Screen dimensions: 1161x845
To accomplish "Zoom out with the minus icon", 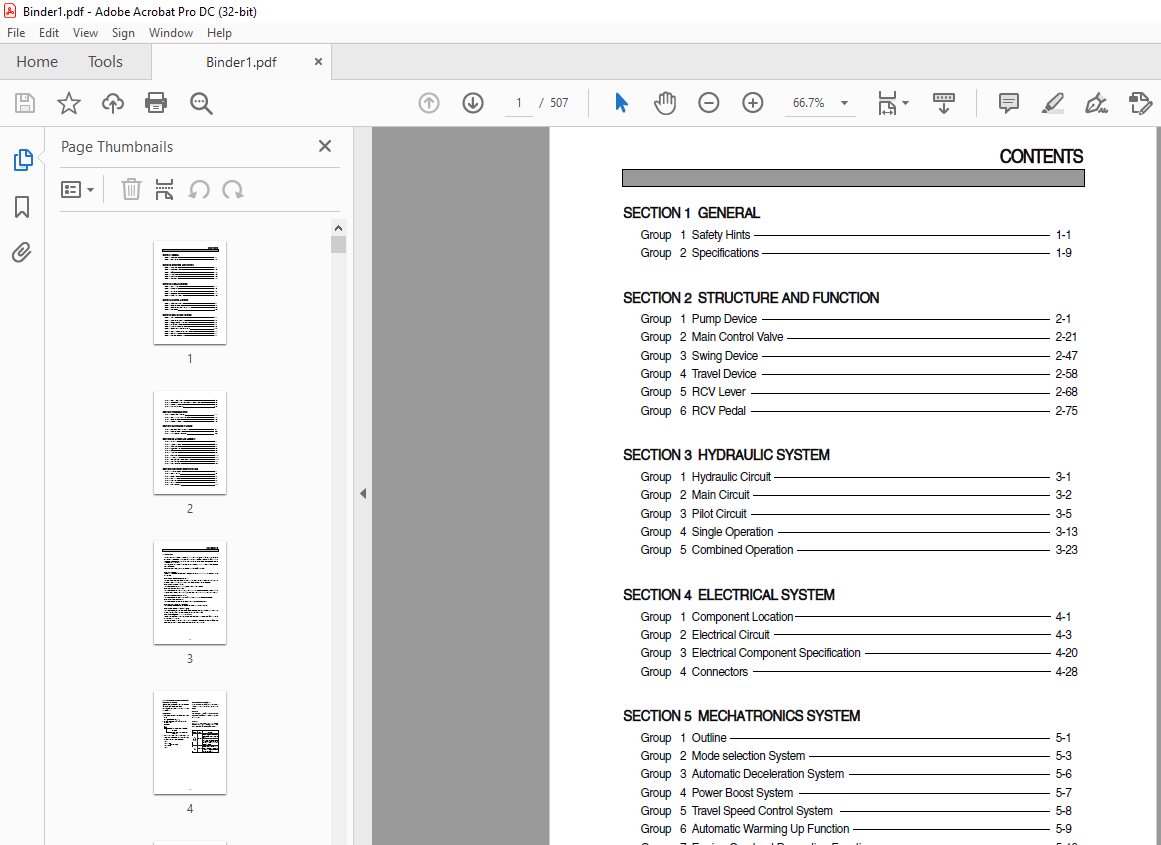I will pos(709,103).
